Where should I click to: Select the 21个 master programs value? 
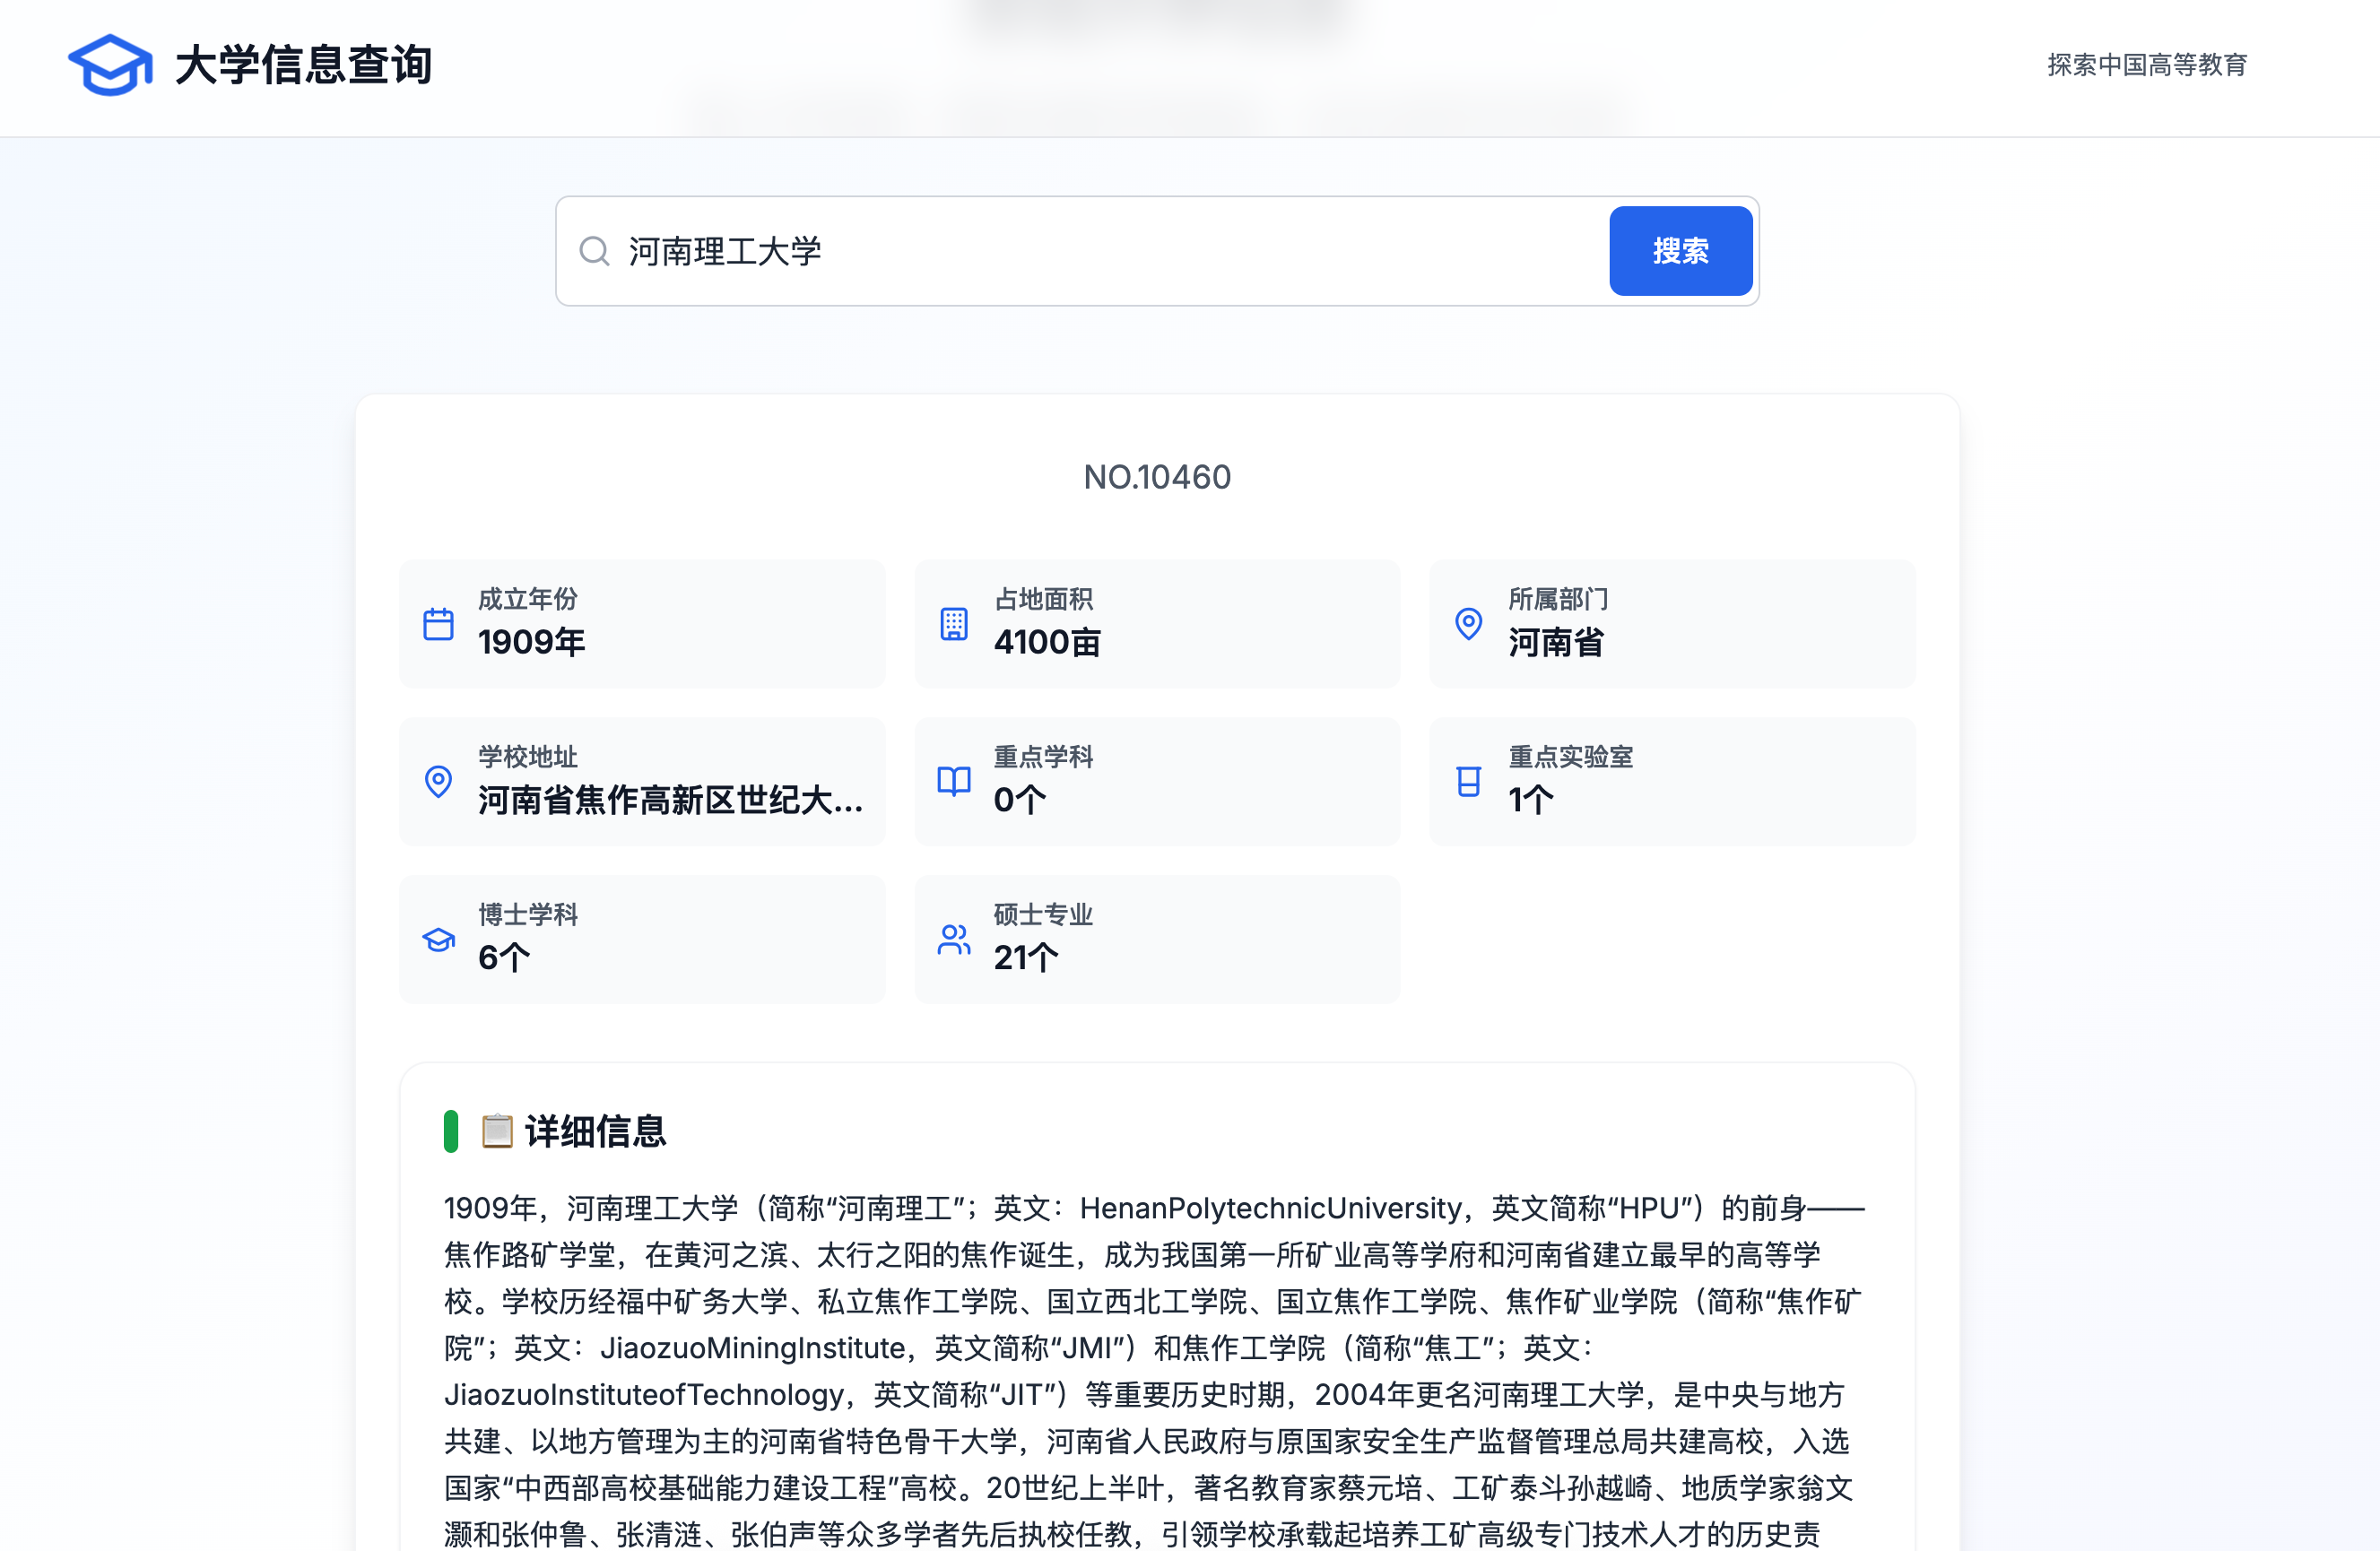(x=1026, y=958)
